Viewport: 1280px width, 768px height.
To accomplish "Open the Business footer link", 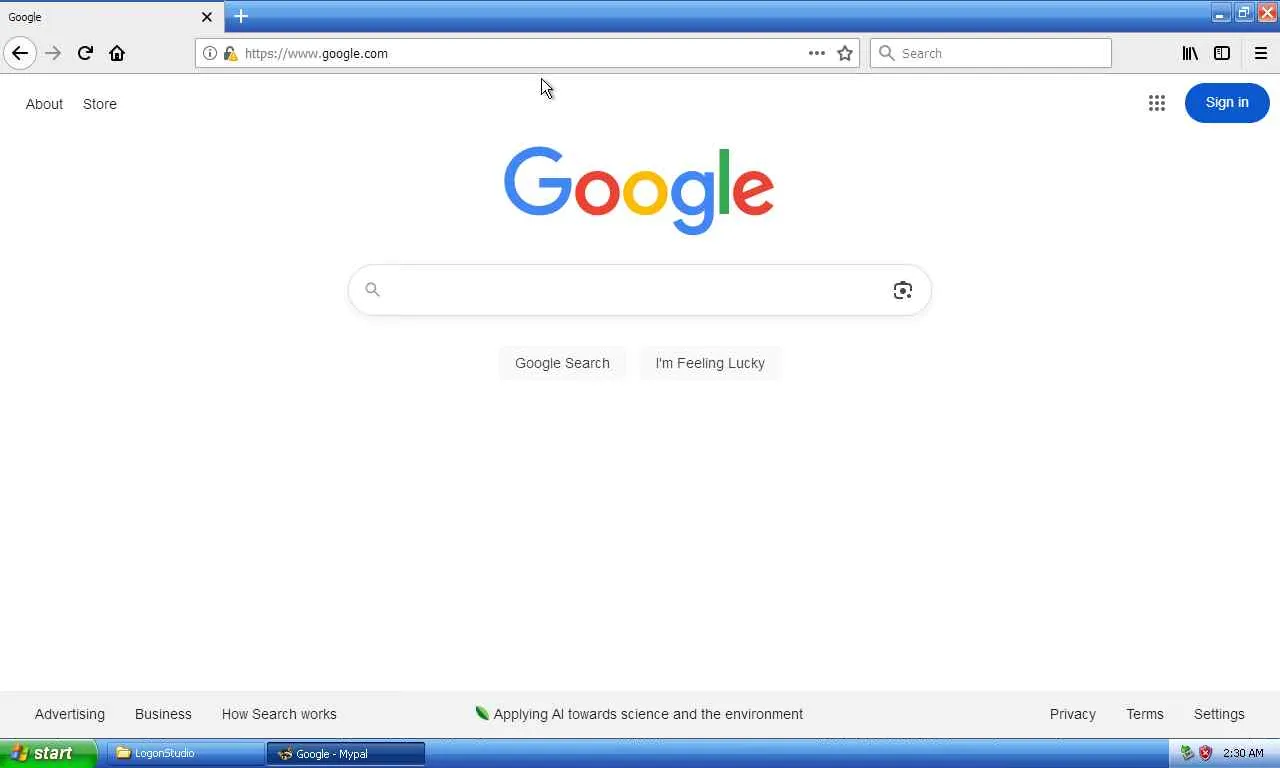I will coord(163,714).
